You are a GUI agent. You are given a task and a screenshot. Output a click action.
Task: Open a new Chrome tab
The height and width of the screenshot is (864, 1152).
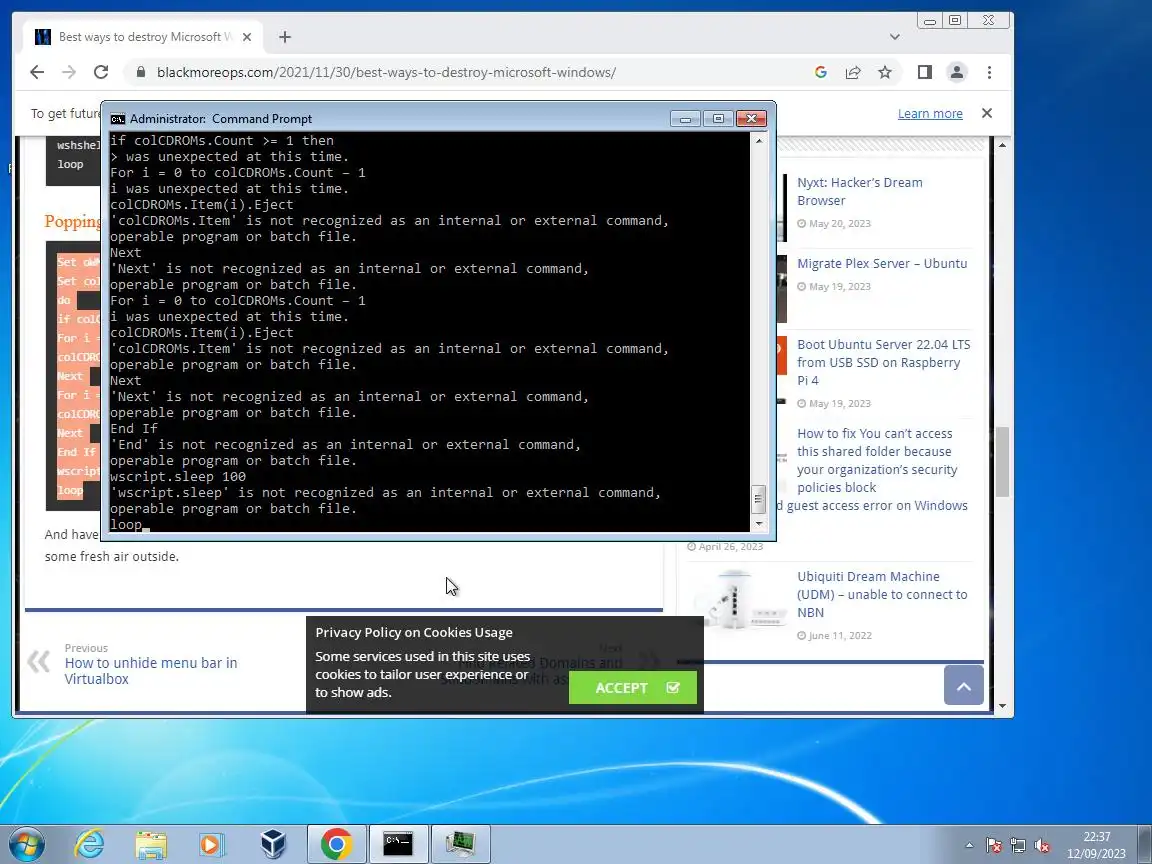[285, 37]
